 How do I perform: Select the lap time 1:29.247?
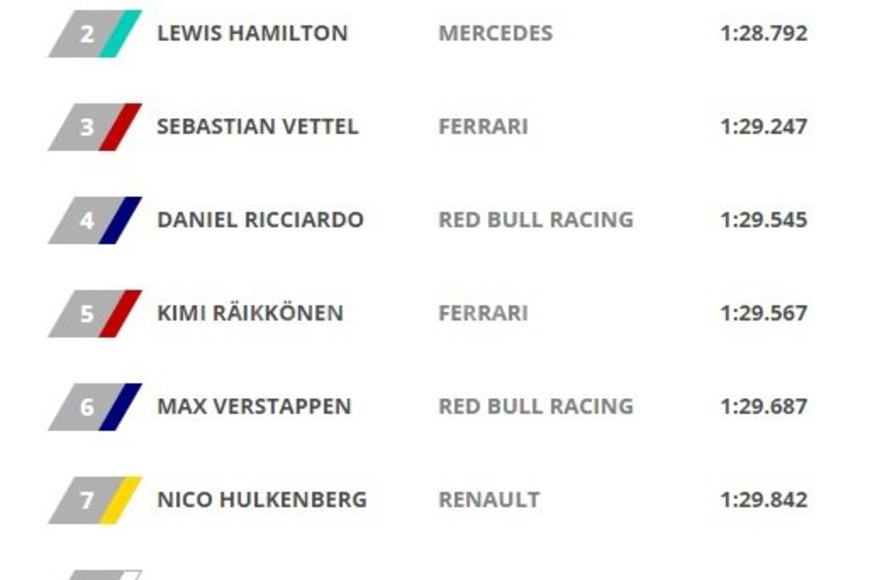(763, 127)
